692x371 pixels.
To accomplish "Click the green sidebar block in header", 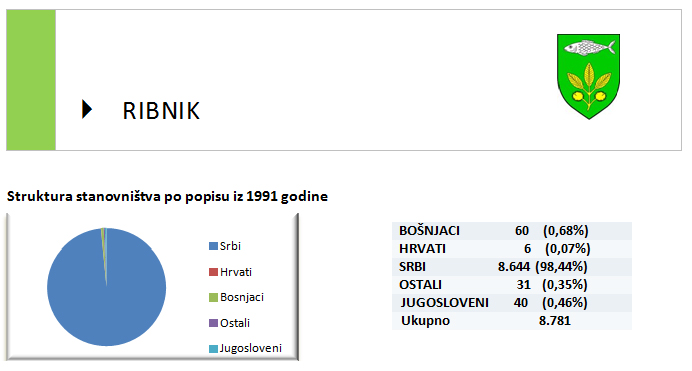I will (31, 80).
